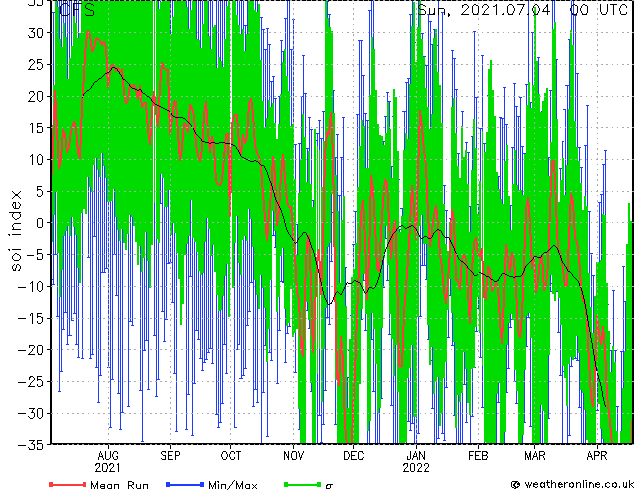
Task: Click the 'Mean Run' legend text
Action: pos(120,485)
